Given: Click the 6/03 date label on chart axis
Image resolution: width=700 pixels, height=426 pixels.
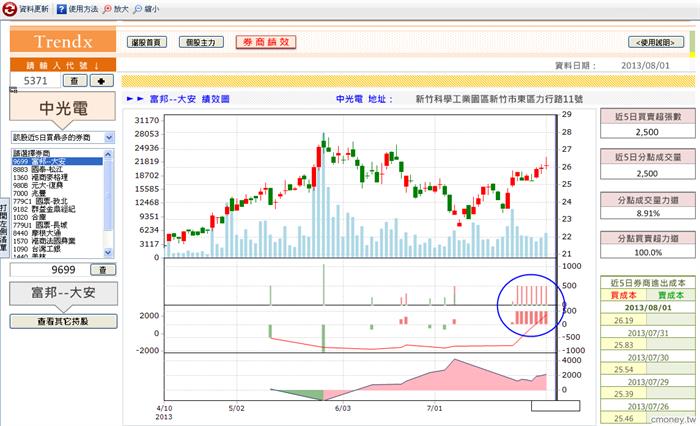Looking at the screenshot, I should click(343, 408).
